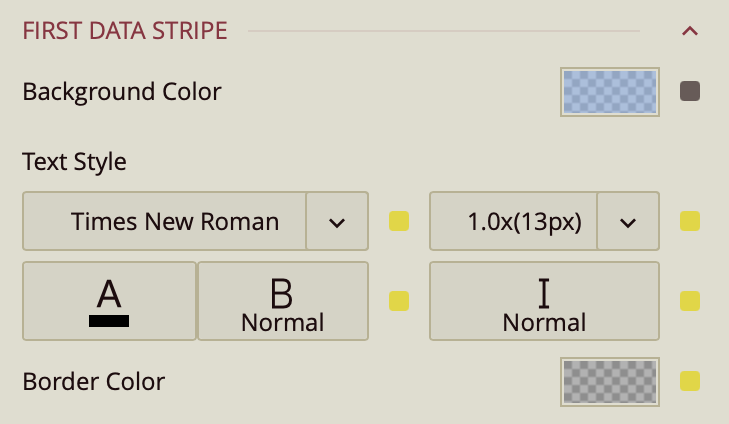Click the FIRST DATA STRIPE section title
Image resolution: width=729 pixels, height=424 pixels.
click(x=125, y=31)
